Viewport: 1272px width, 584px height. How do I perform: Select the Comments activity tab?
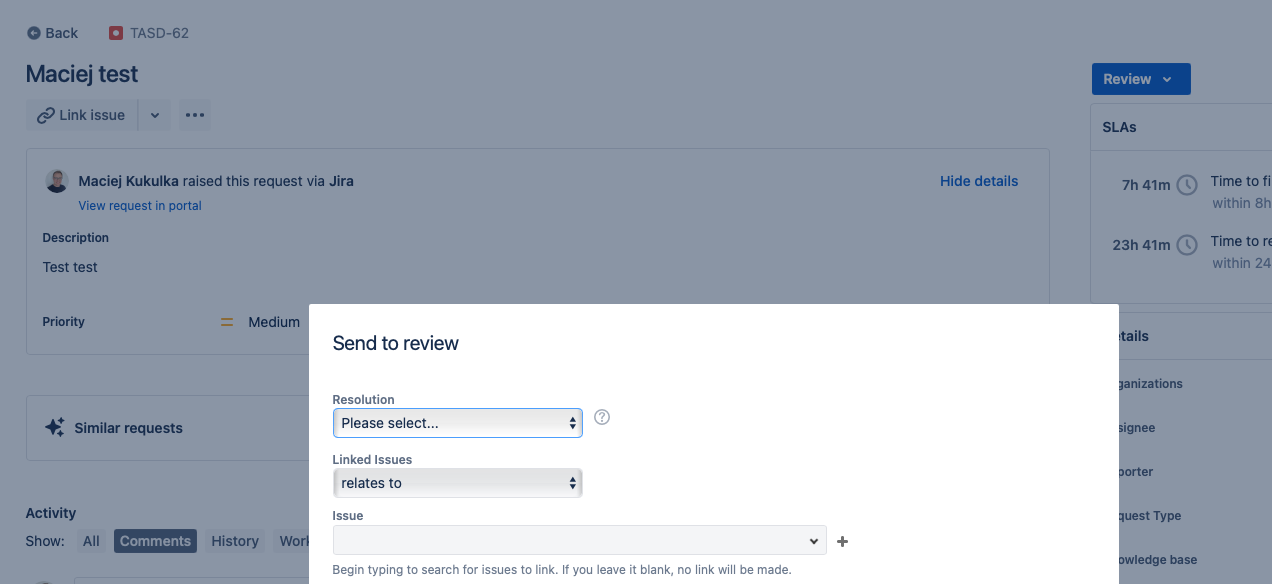[155, 541]
